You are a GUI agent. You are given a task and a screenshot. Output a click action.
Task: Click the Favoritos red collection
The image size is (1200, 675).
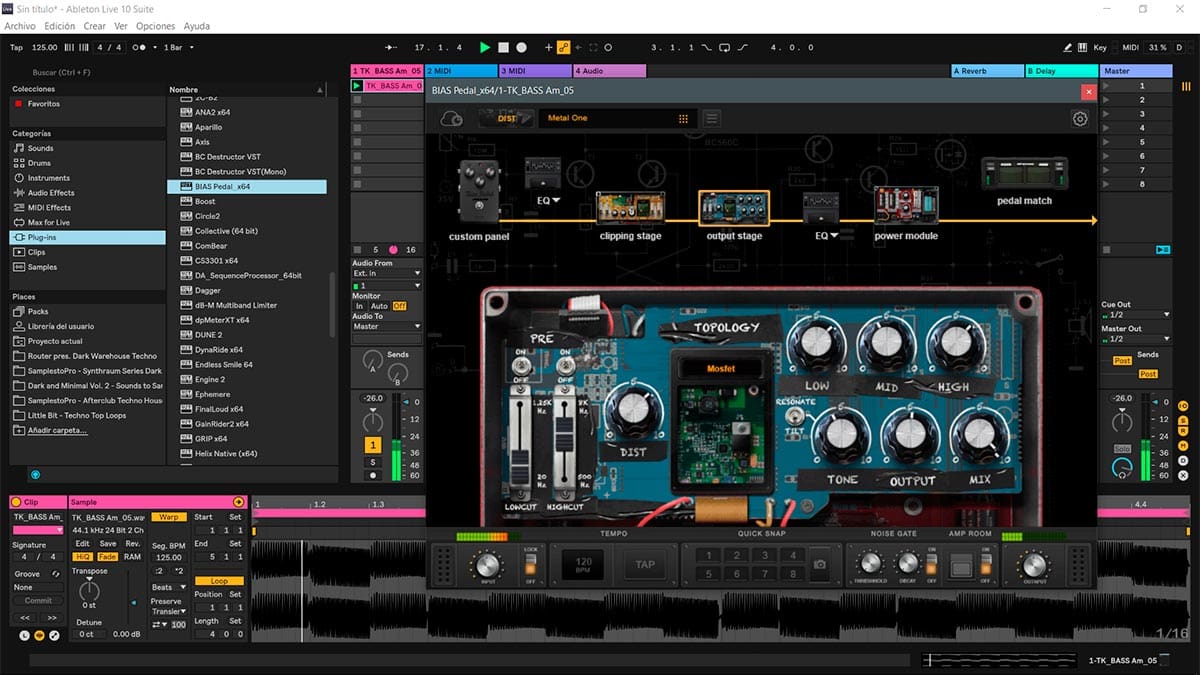[x=18, y=104]
